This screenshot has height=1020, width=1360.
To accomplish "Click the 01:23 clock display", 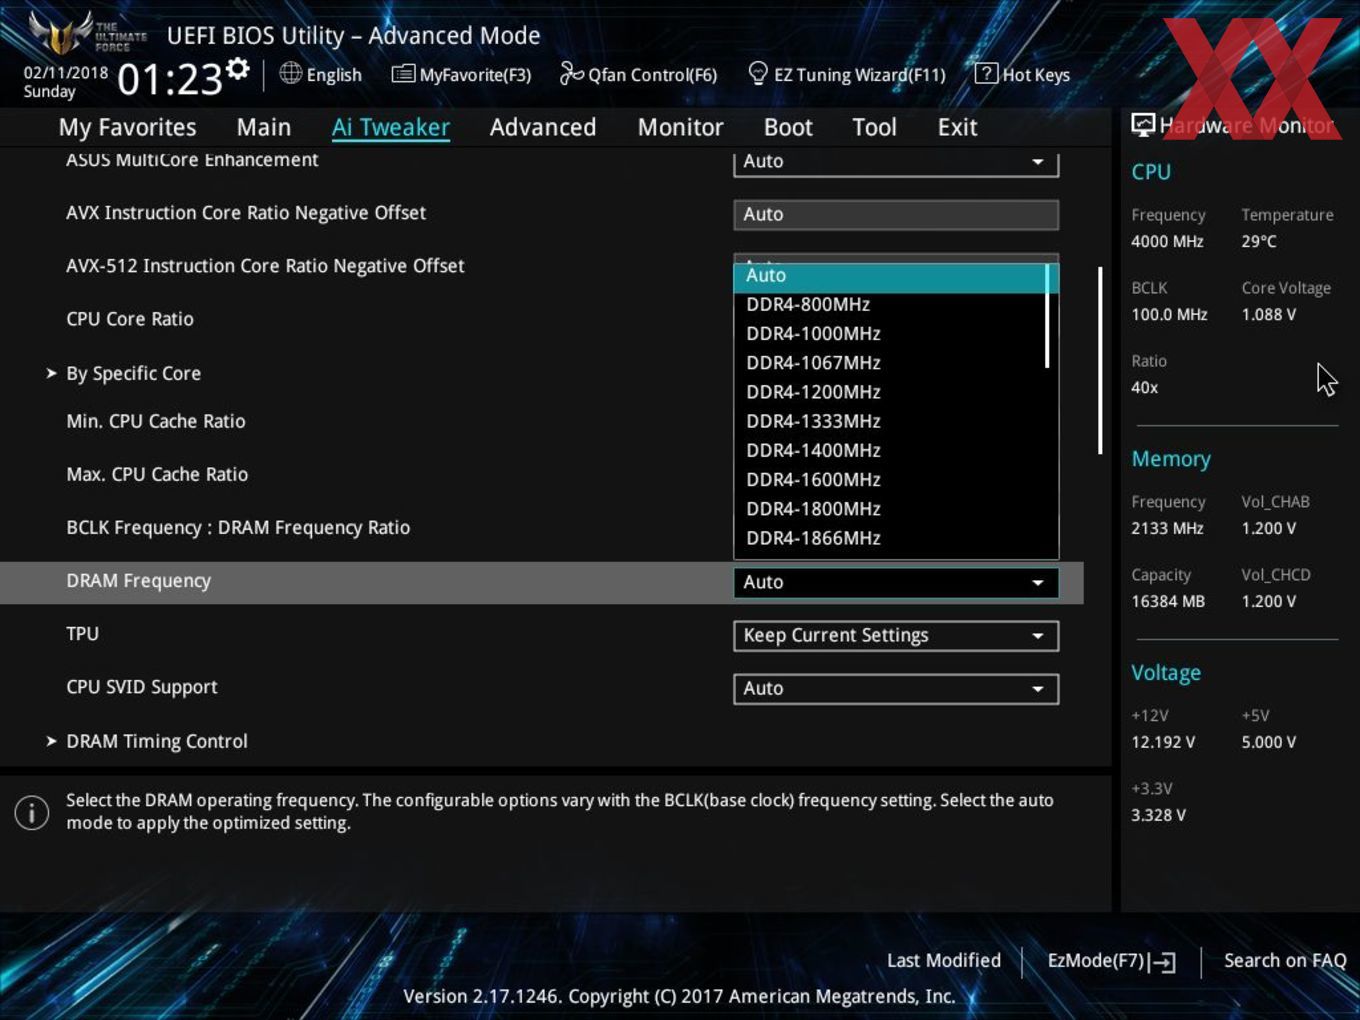I will click(x=169, y=79).
